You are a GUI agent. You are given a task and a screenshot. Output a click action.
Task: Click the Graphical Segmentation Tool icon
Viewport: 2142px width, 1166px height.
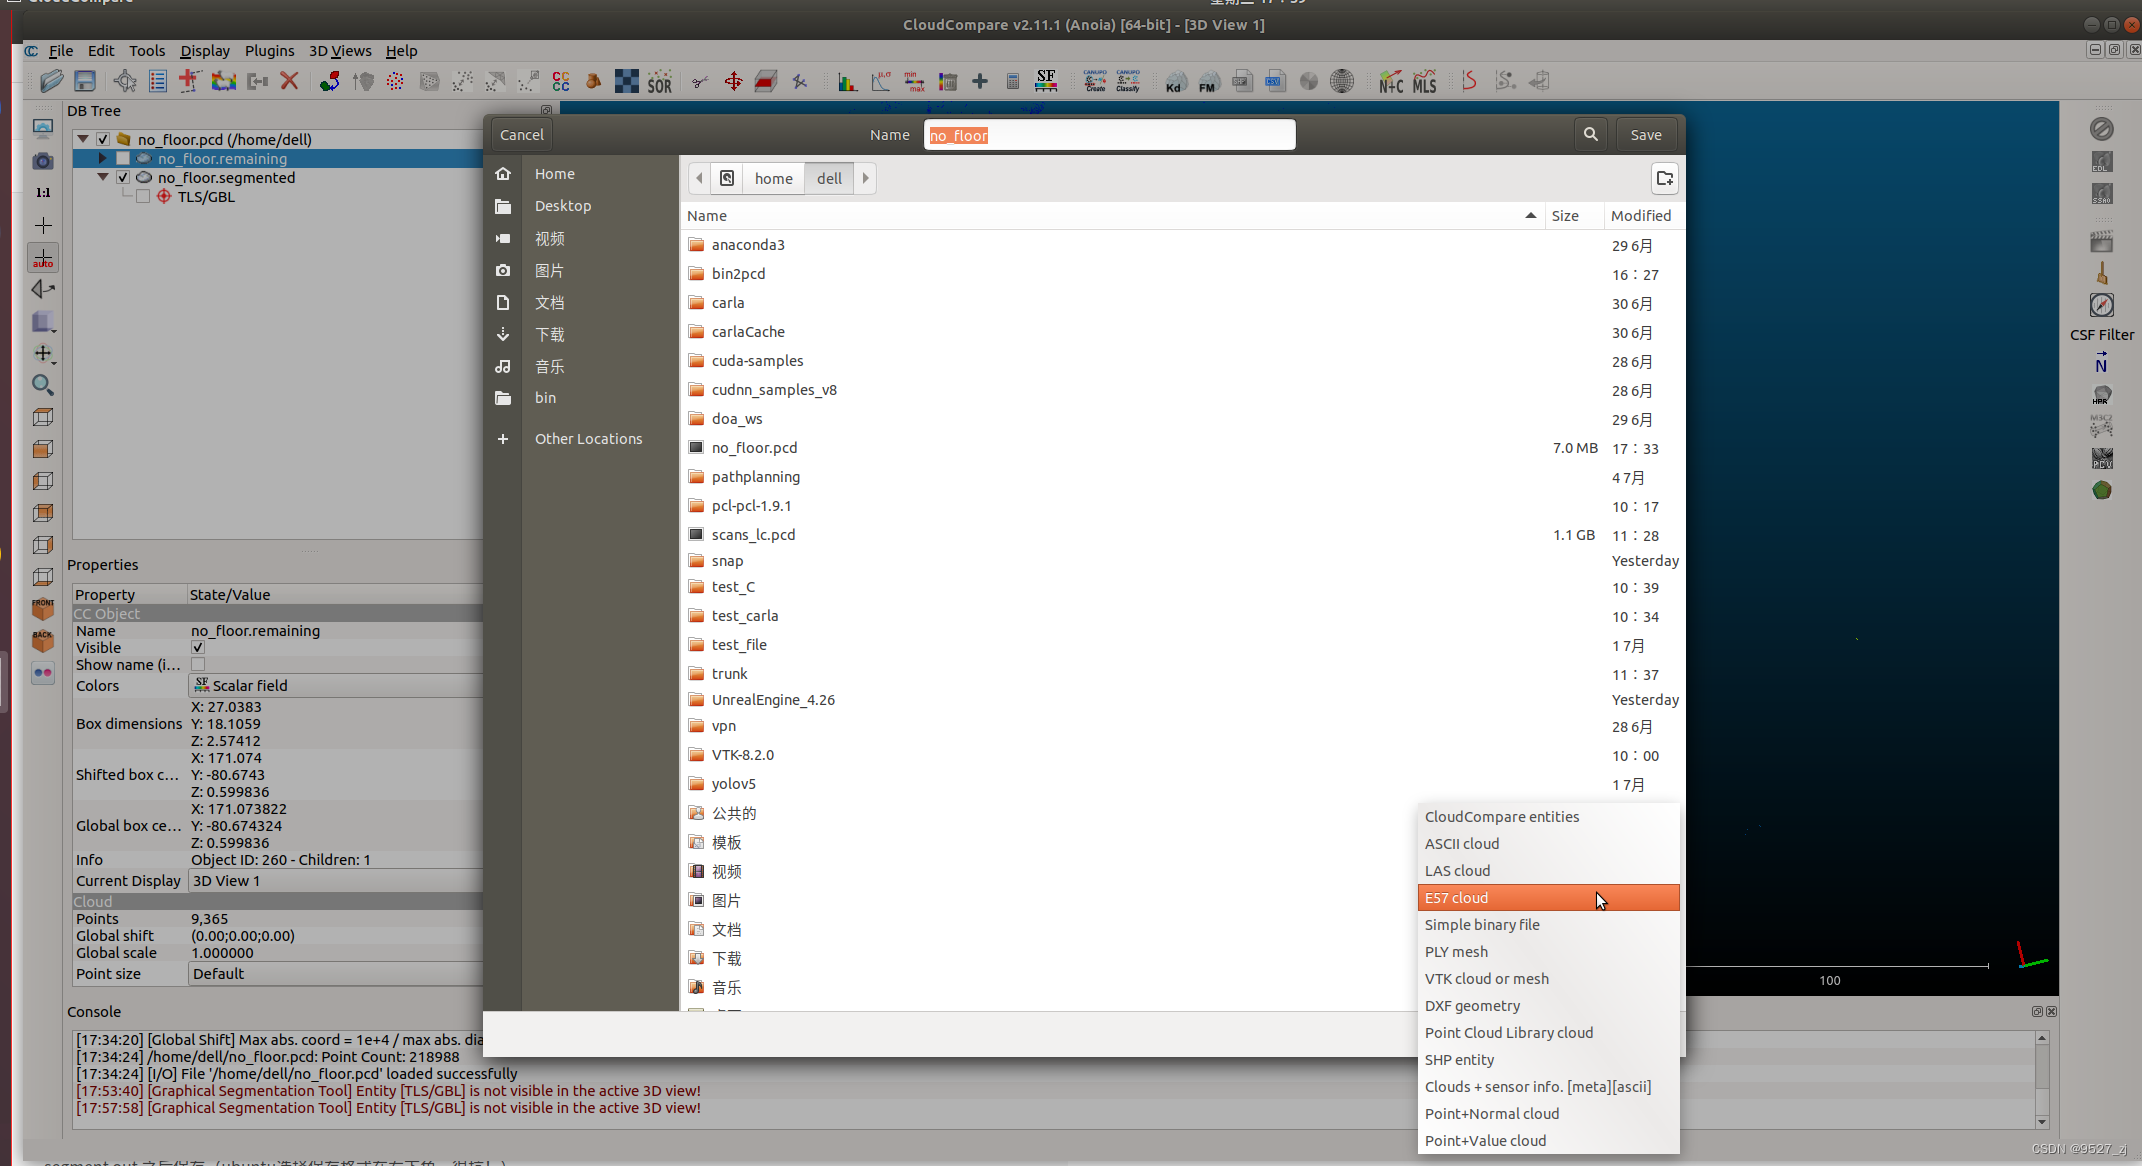[x=699, y=80]
